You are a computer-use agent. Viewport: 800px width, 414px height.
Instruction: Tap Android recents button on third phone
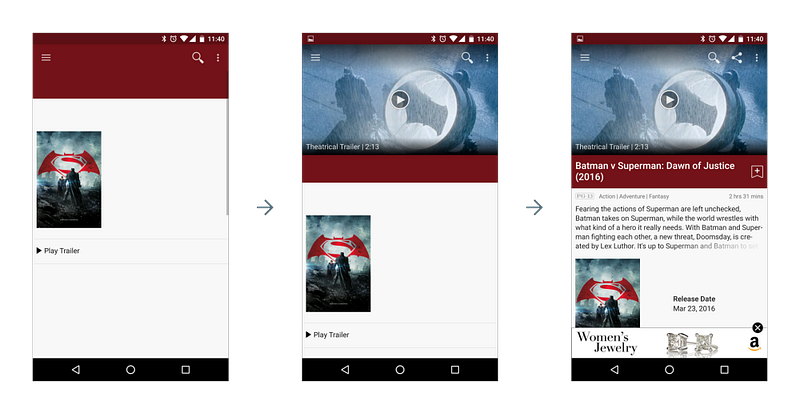[724, 370]
